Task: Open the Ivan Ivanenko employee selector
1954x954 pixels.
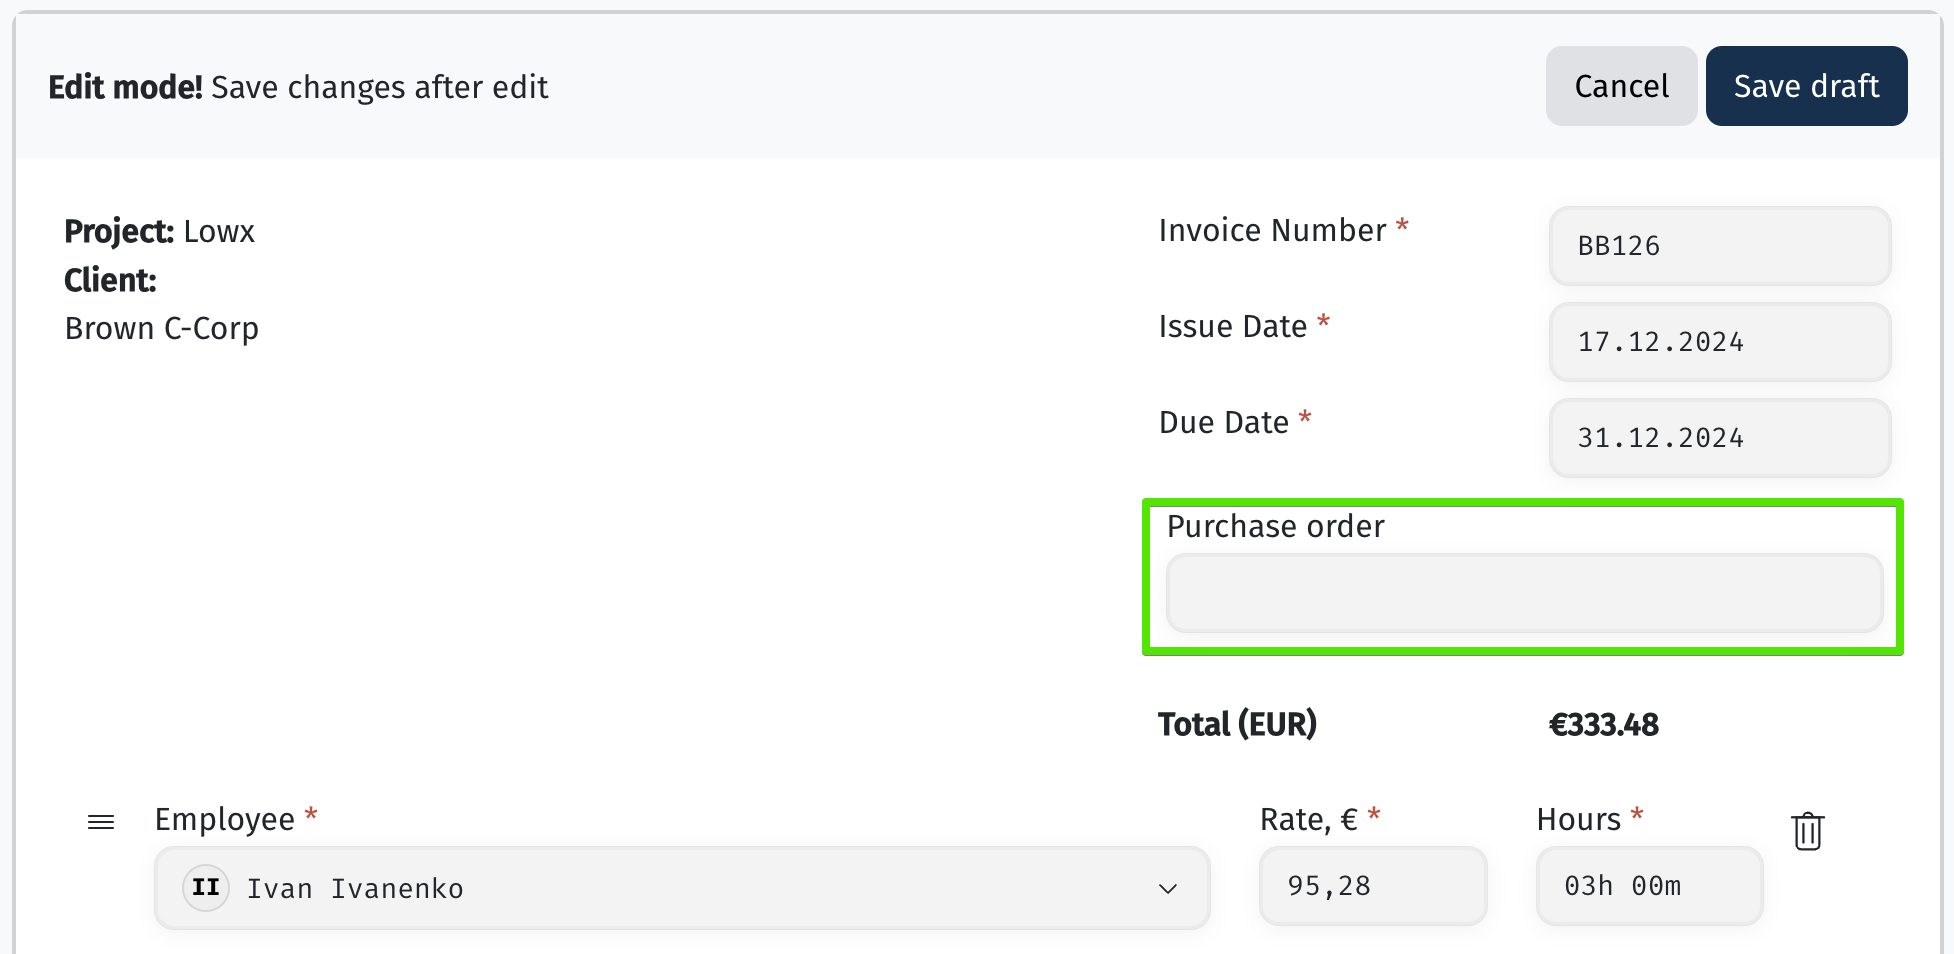Action: 682,888
